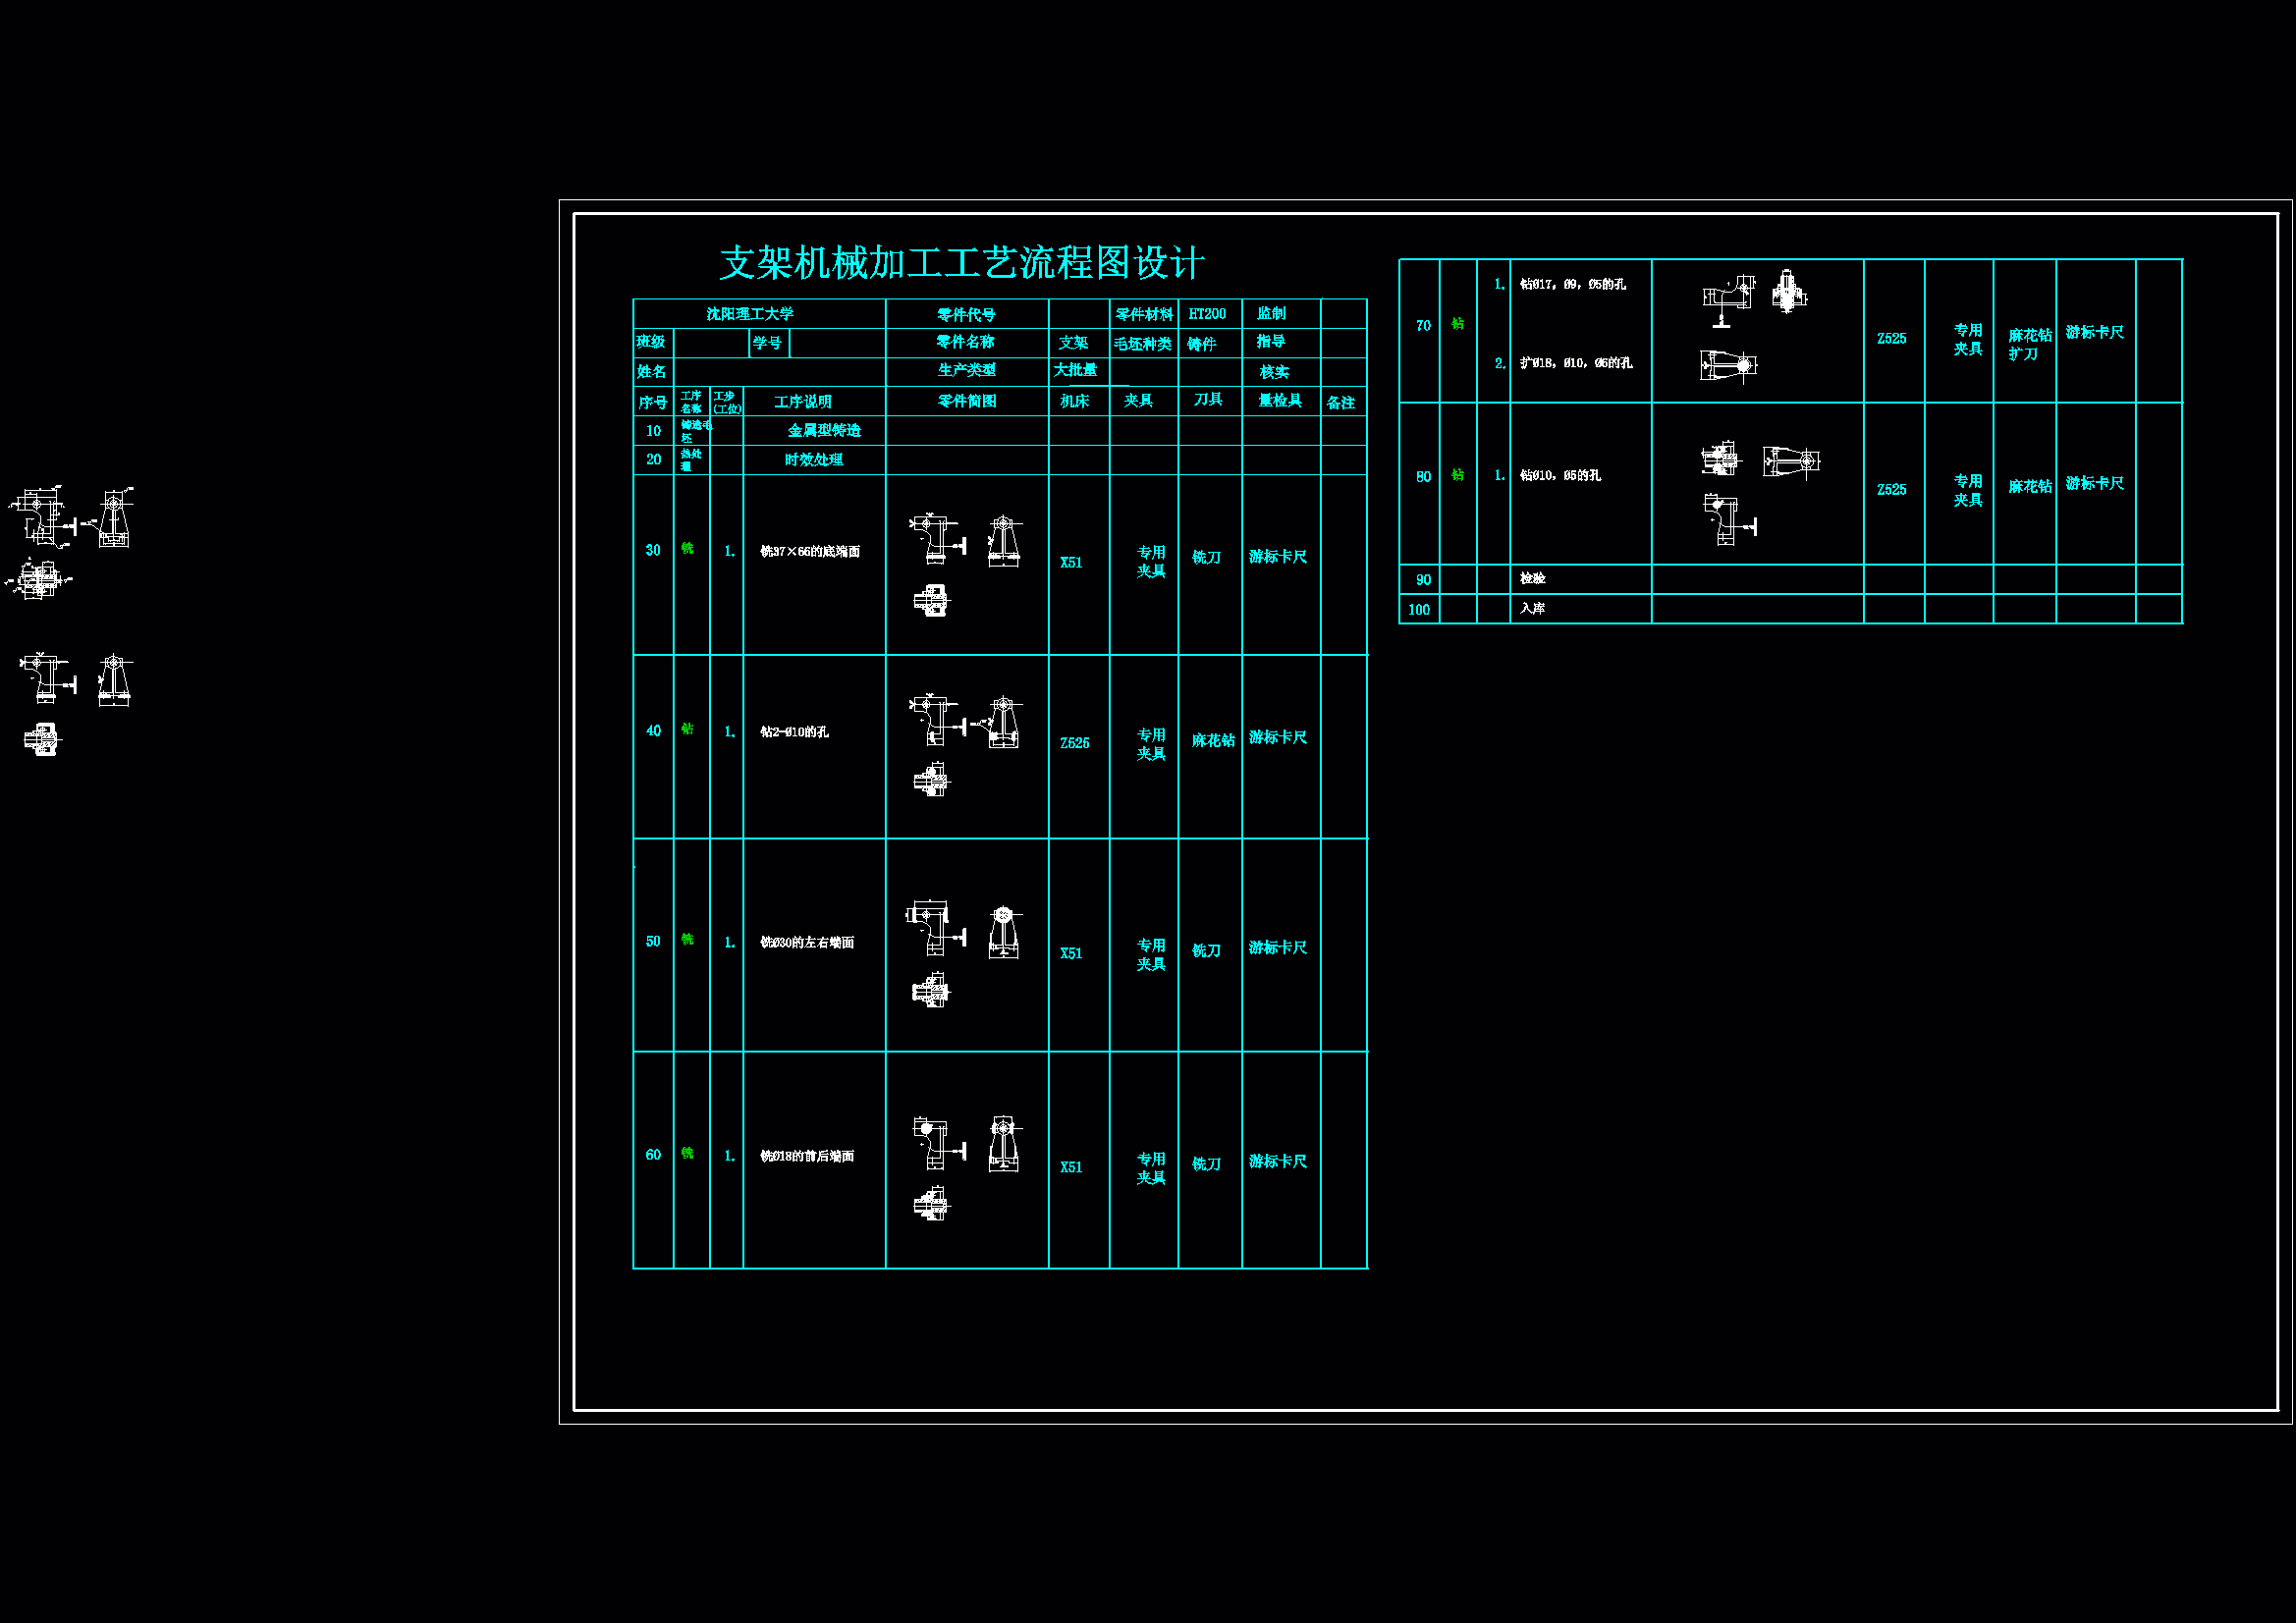Click the 钻Ø10, Ø5的孔 text in row 80

coord(1560,476)
